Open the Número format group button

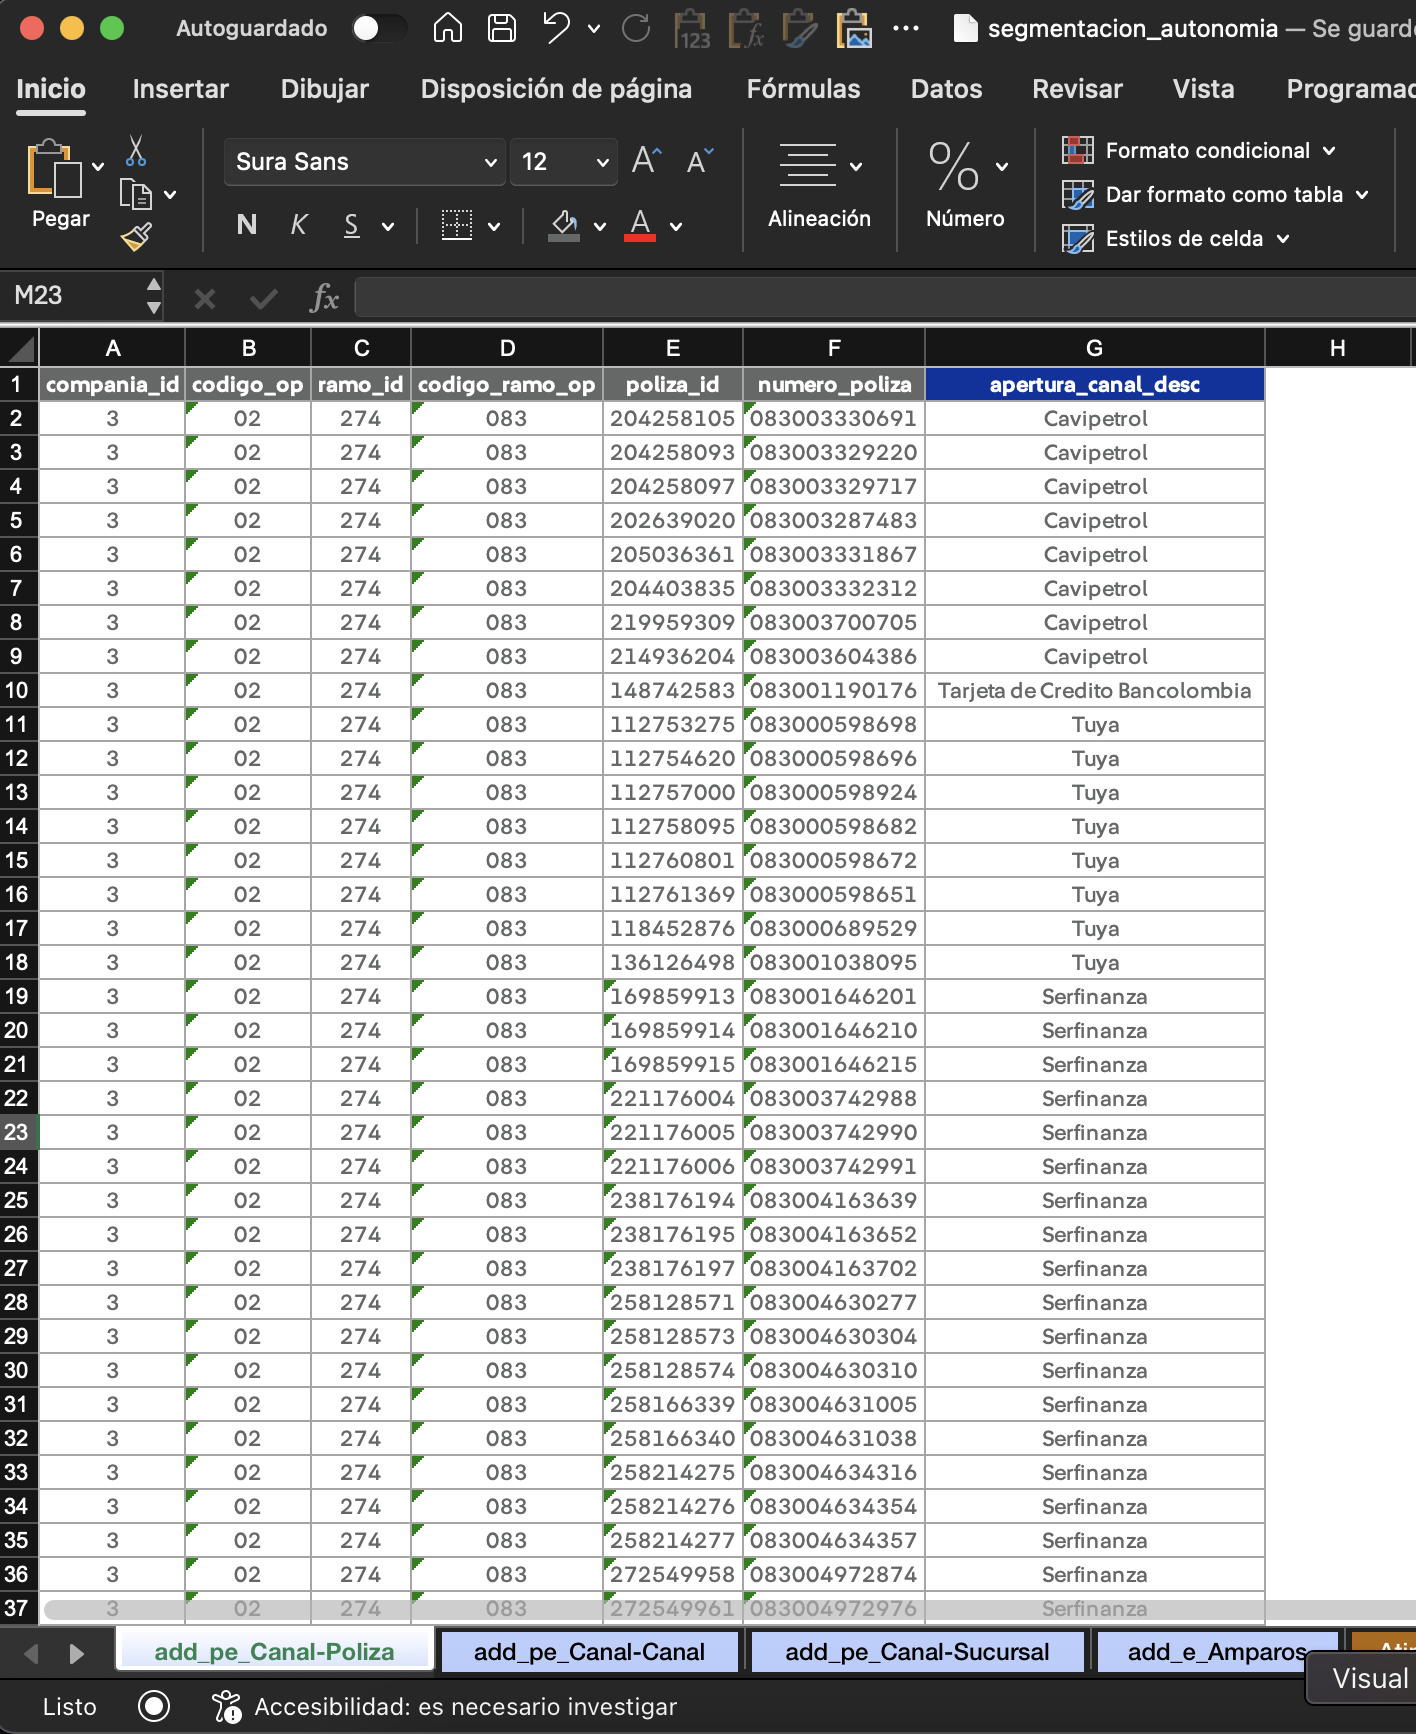(x=966, y=187)
